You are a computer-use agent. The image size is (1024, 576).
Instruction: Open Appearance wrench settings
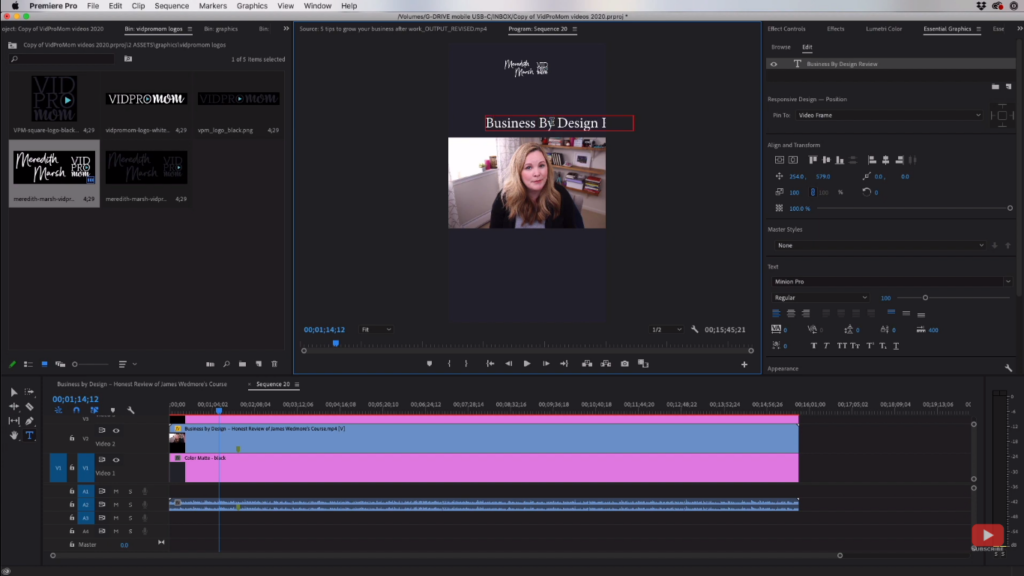pos(1008,368)
